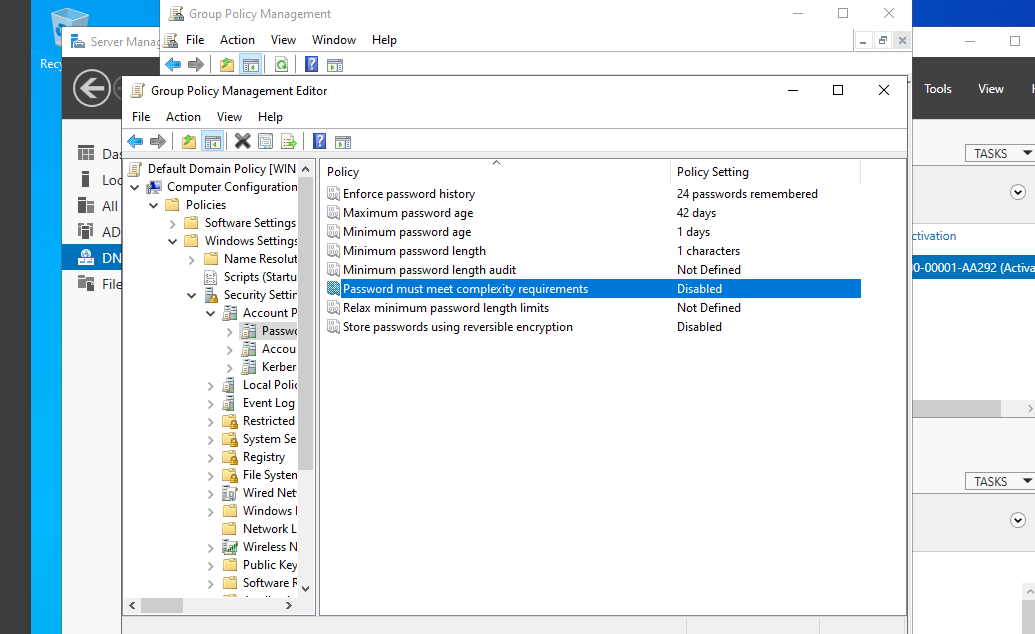Click the Export List toolbar icon
Viewport: 1035px width, 634px height.
click(288, 141)
